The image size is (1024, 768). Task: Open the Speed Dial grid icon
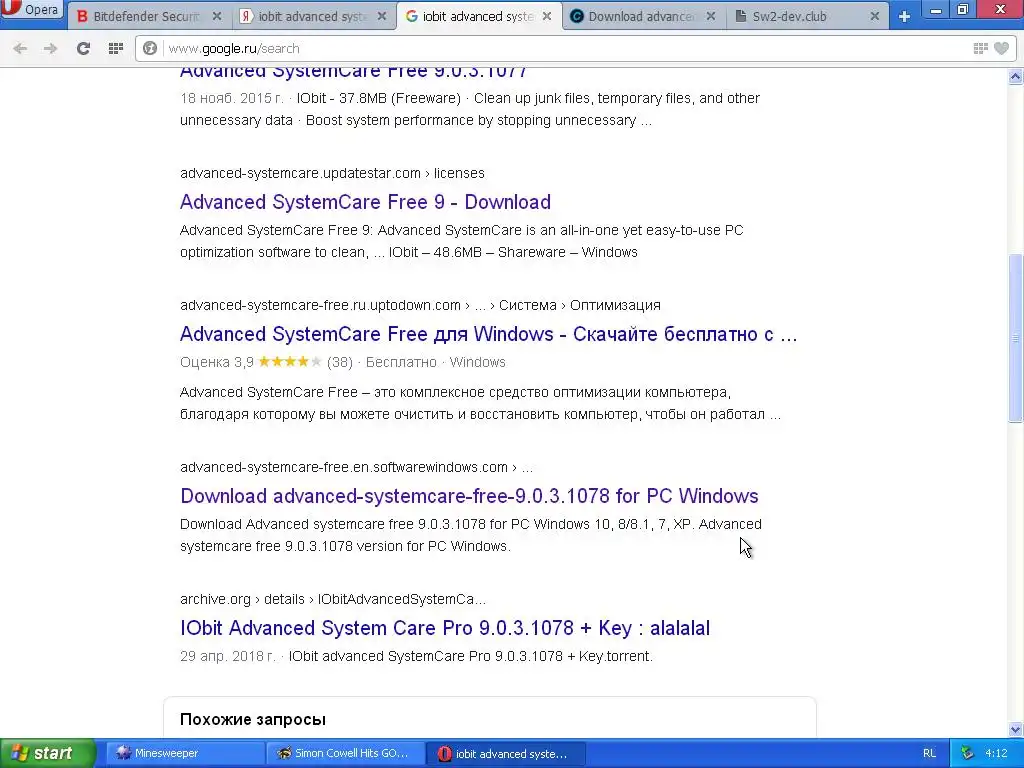116,48
